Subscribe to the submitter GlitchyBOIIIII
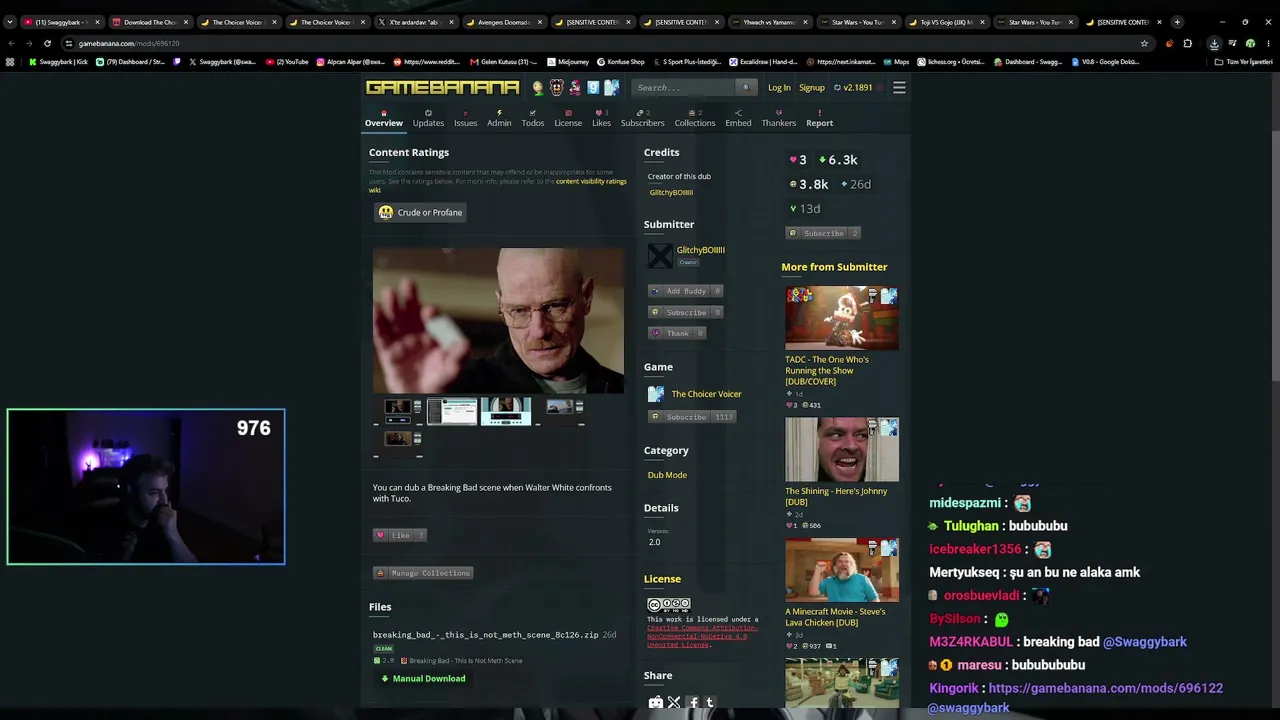1280x720 pixels. (x=686, y=312)
